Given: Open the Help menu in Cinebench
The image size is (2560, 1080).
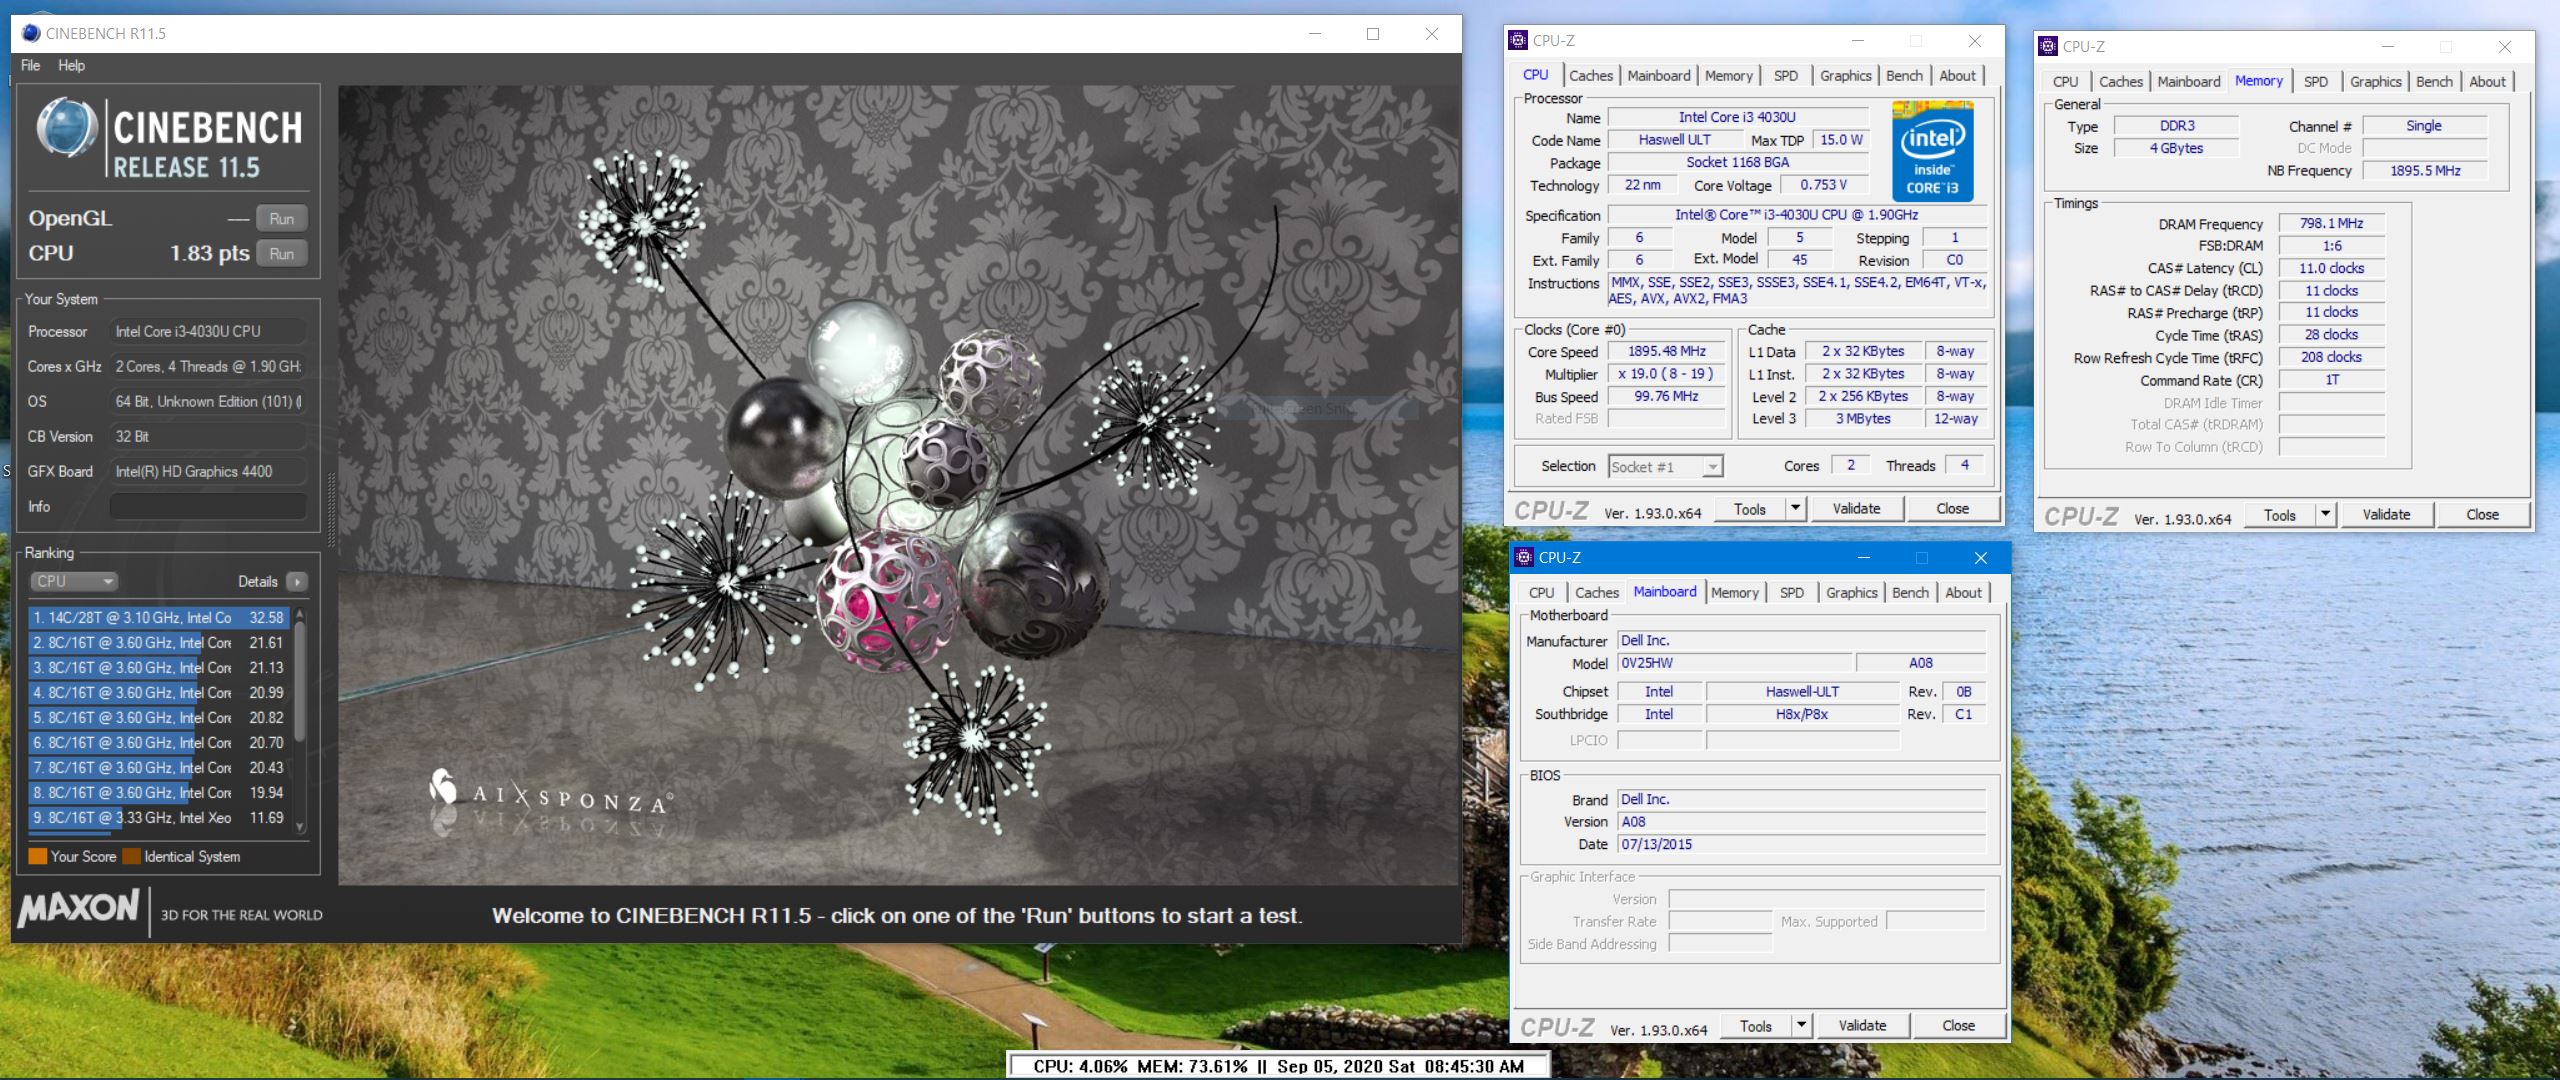Looking at the screenshot, I should coord(71,65).
